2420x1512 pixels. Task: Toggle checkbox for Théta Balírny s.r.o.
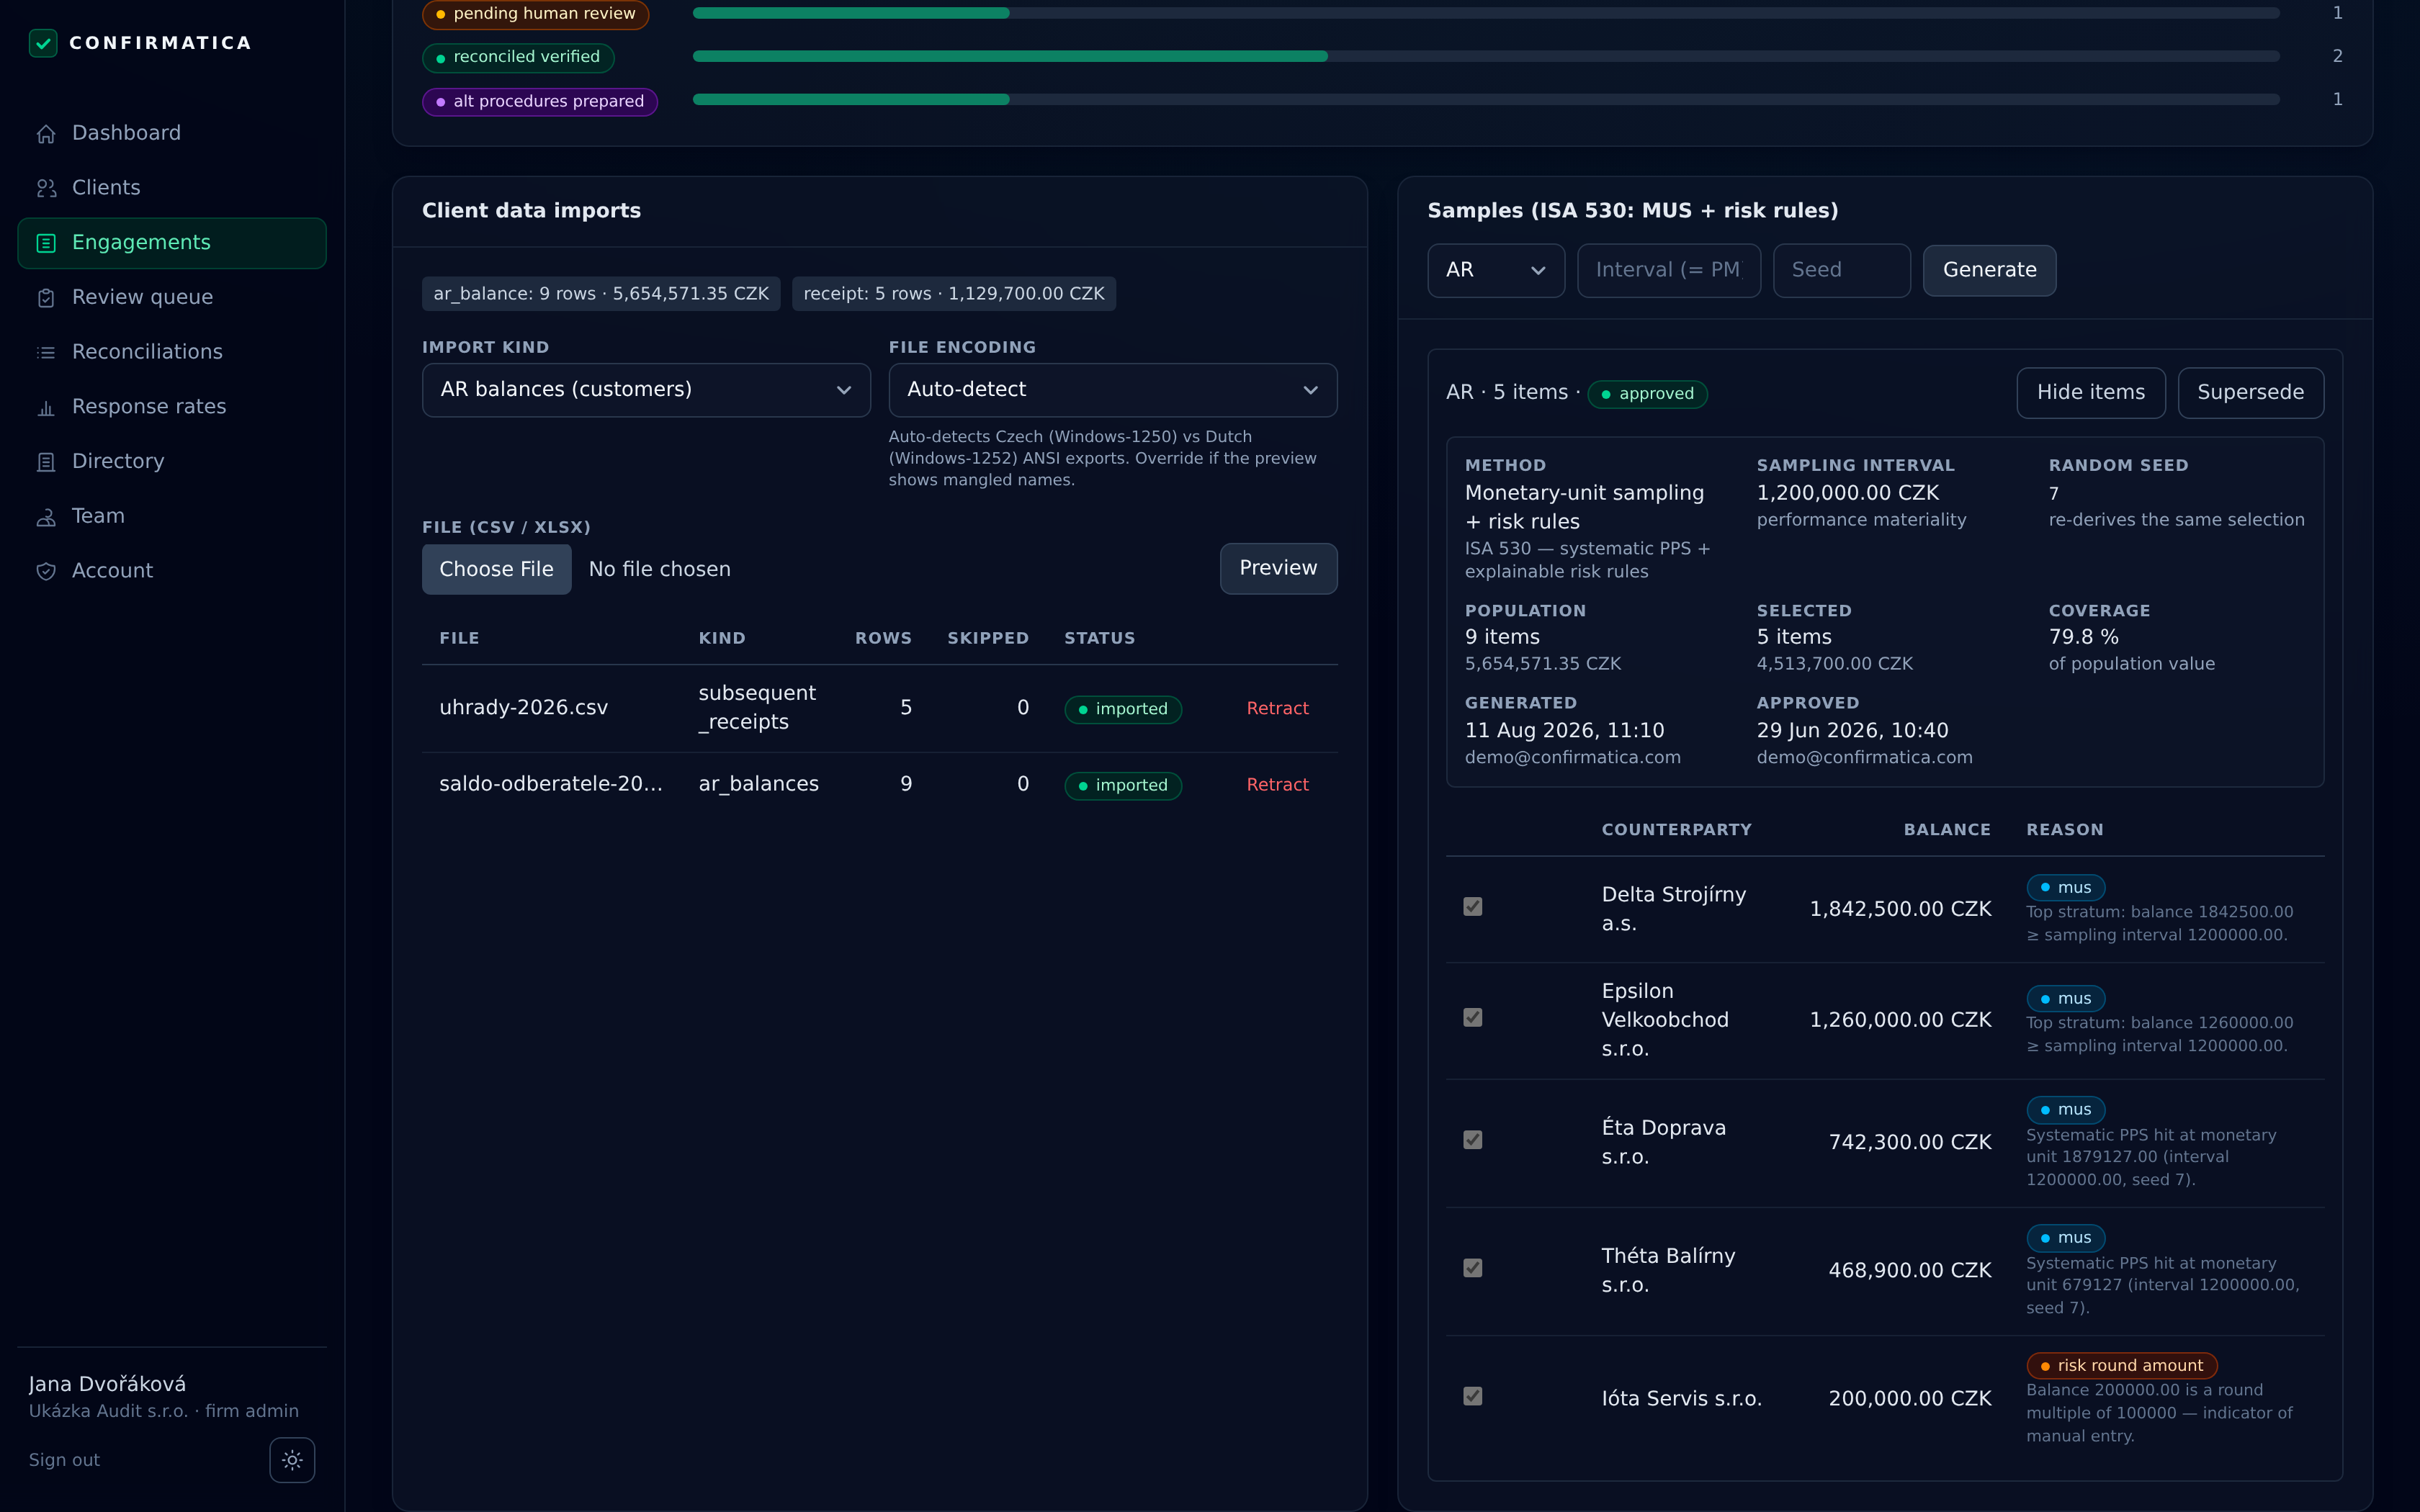(1473, 1268)
